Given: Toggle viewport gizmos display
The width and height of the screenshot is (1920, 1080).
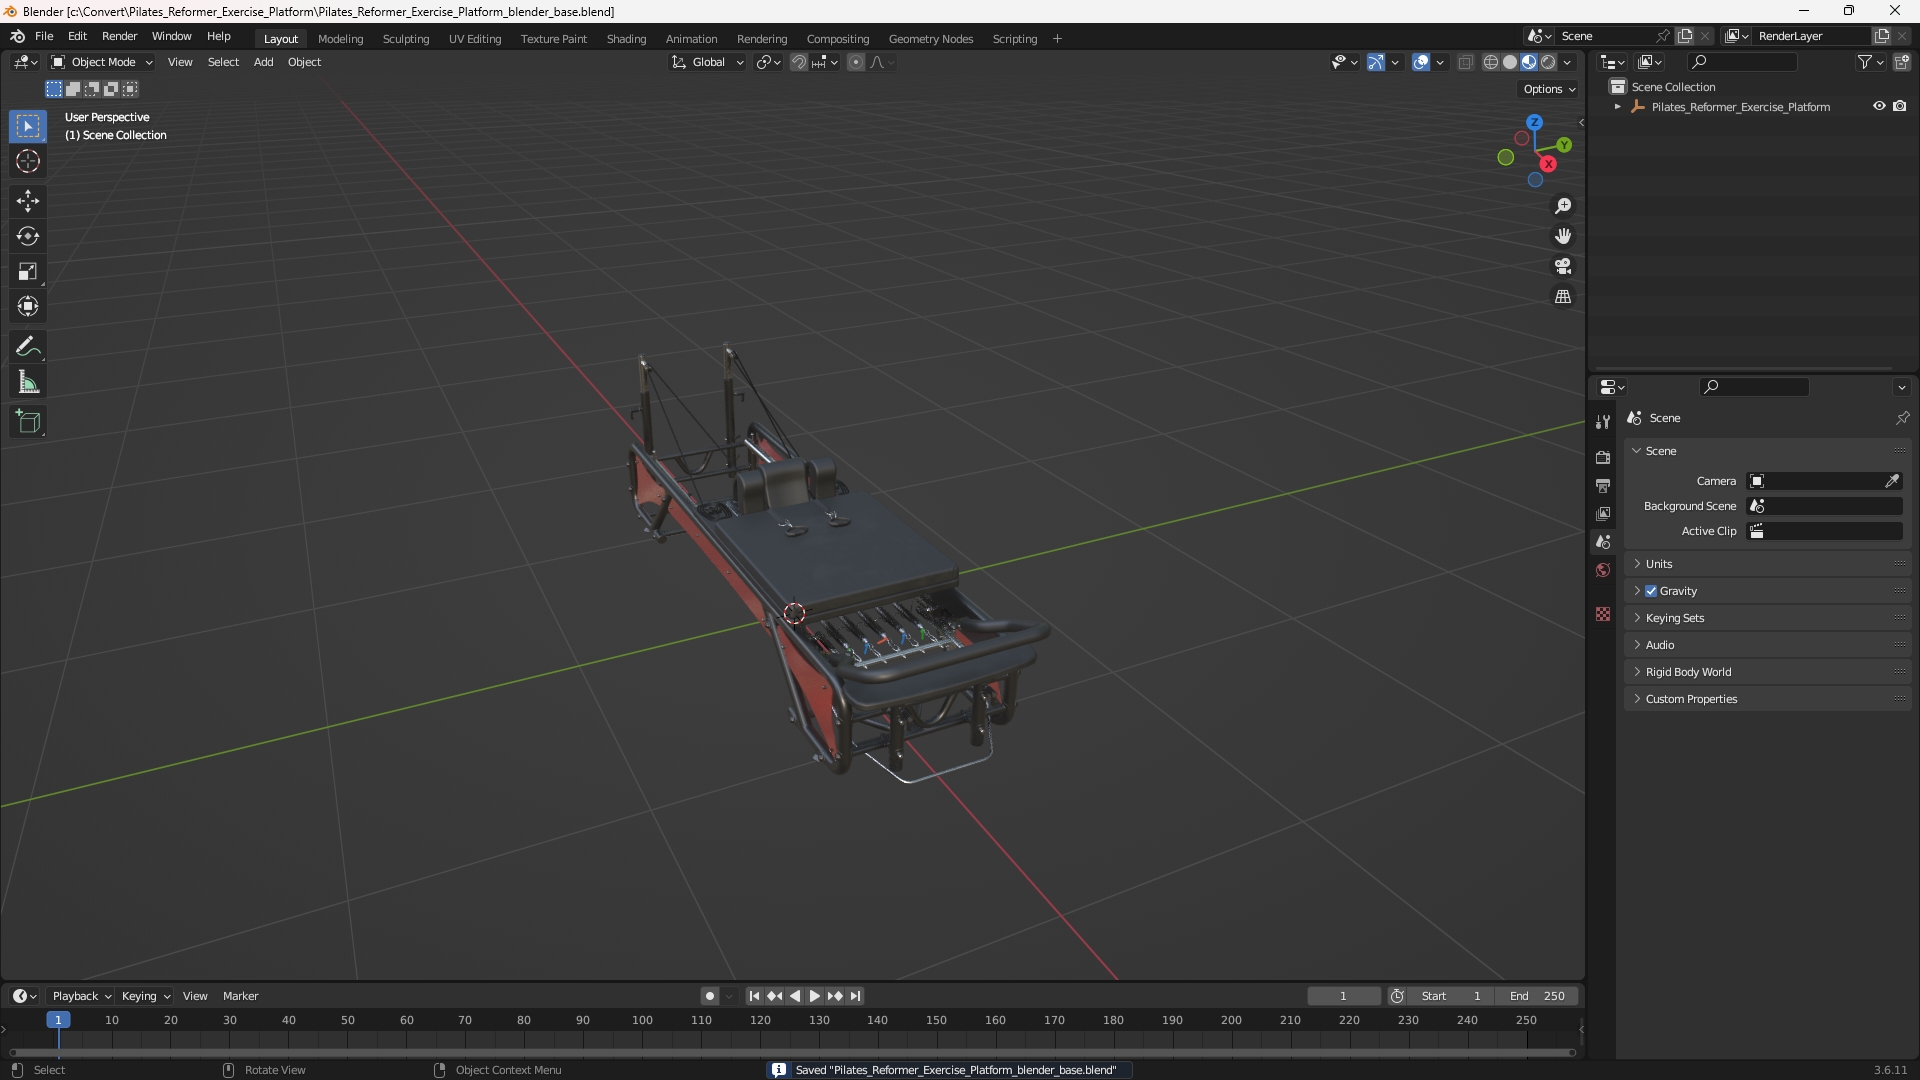Looking at the screenshot, I should [1376, 62].
